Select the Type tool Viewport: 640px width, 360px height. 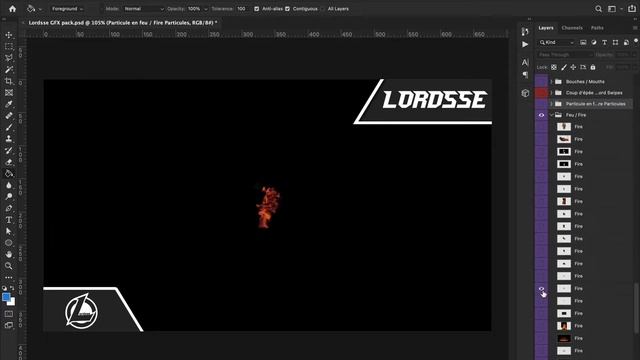(9, 220)
